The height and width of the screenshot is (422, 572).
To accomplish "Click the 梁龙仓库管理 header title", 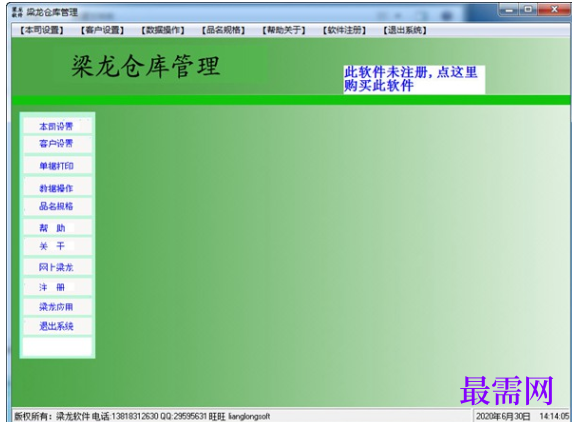I will [146, 66].
